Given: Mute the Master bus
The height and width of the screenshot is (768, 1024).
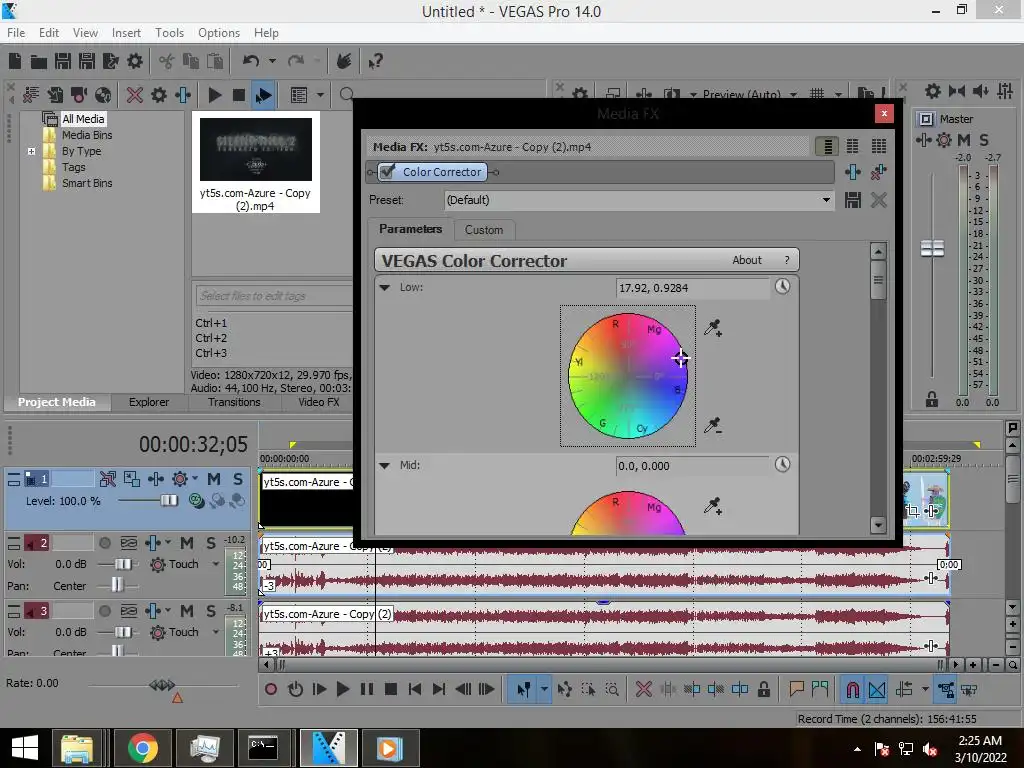Looking at the screenshot, I should pyautogui.click(x=964, y=140).
